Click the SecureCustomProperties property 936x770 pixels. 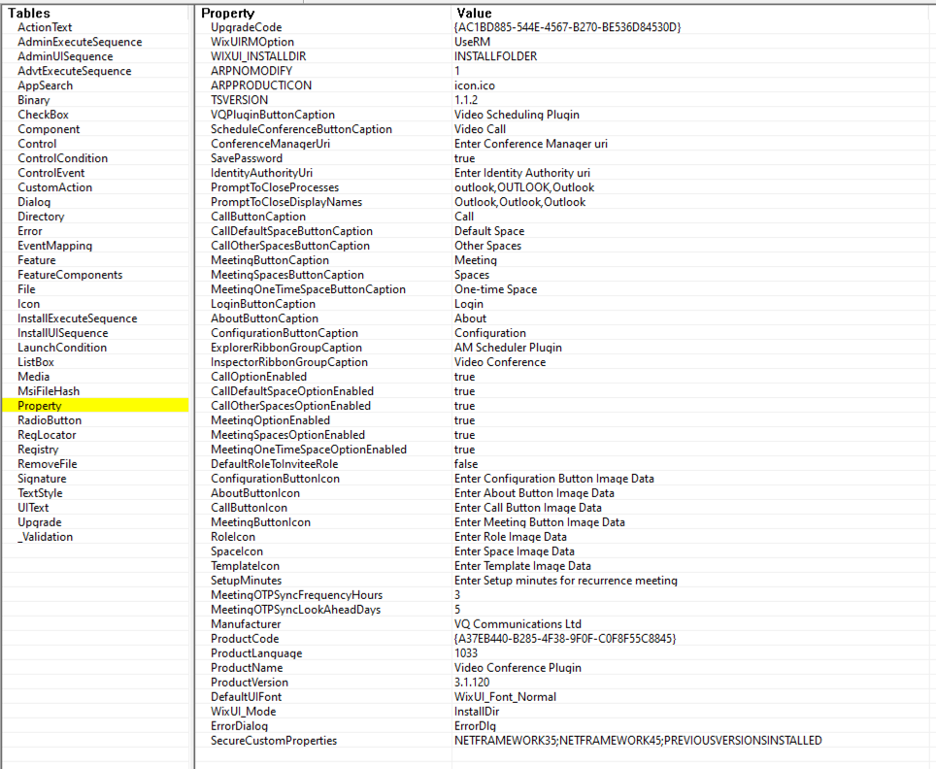click(x=273, y=741)
